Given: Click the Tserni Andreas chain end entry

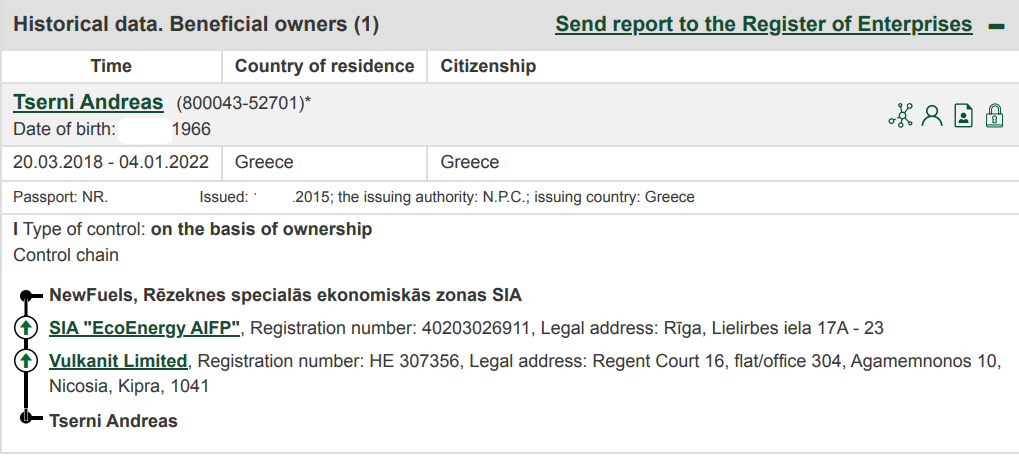Looking at the screenshot, I should [x=113, y=421].
